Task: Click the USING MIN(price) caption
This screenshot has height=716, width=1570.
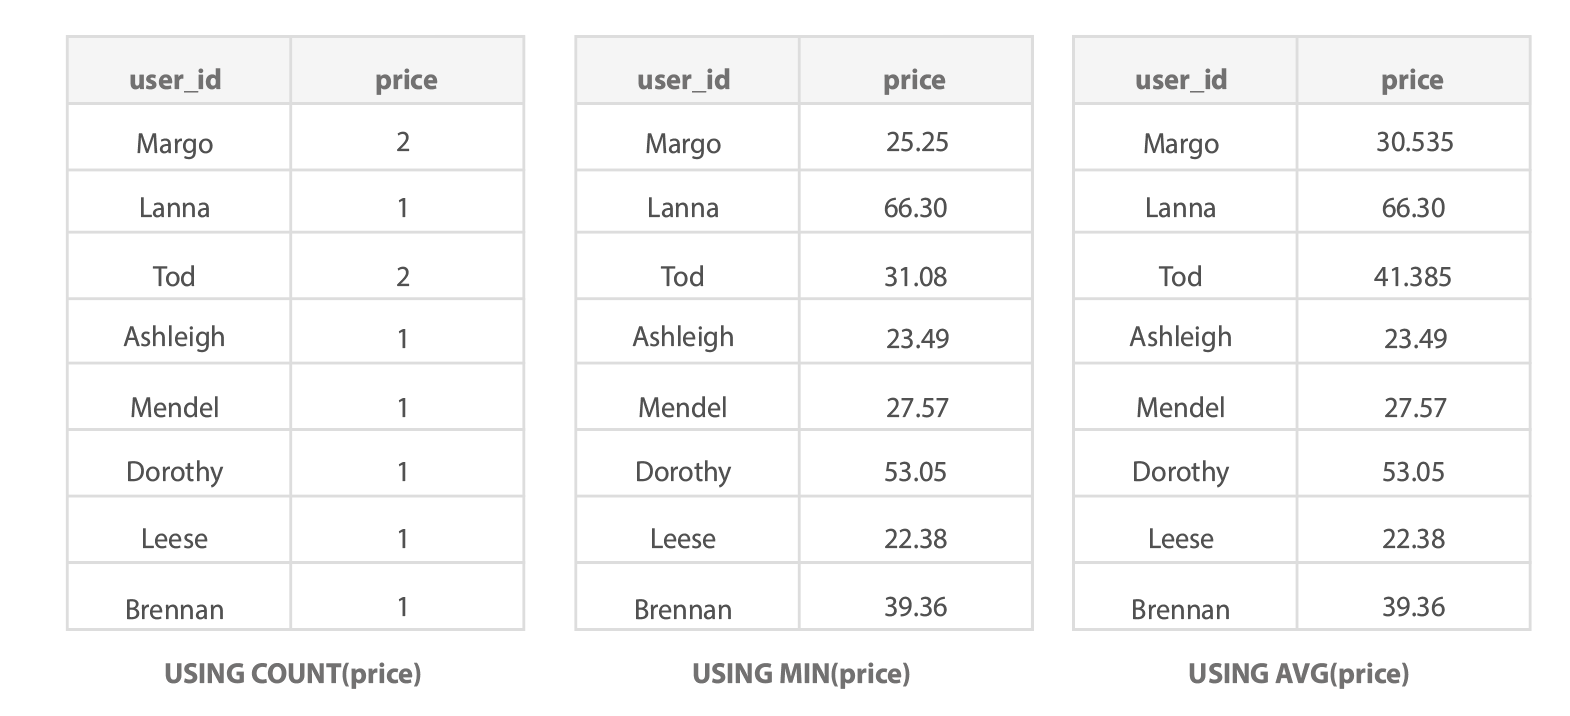Action: point(801,674)
